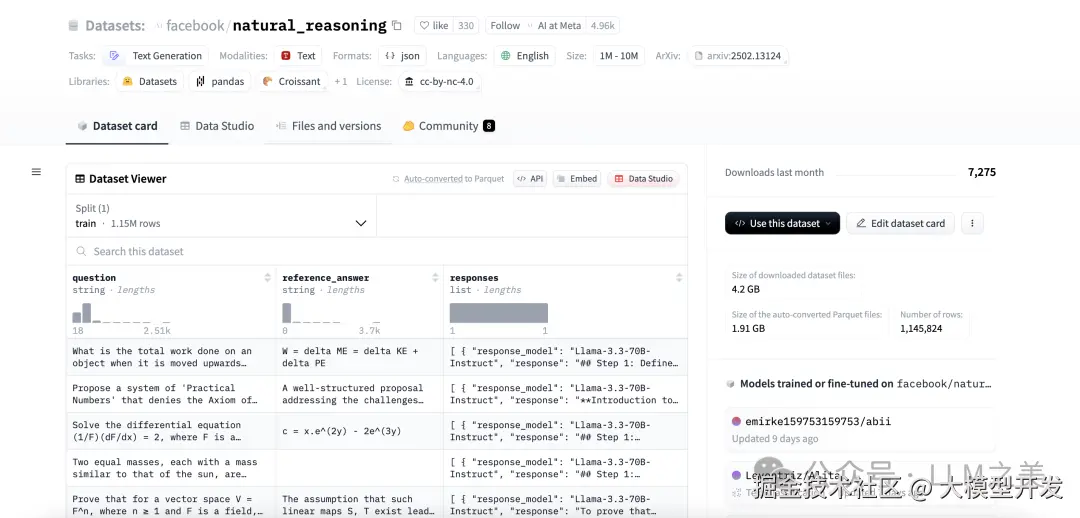Open the table of contents hamburger icon

(37, 172)
